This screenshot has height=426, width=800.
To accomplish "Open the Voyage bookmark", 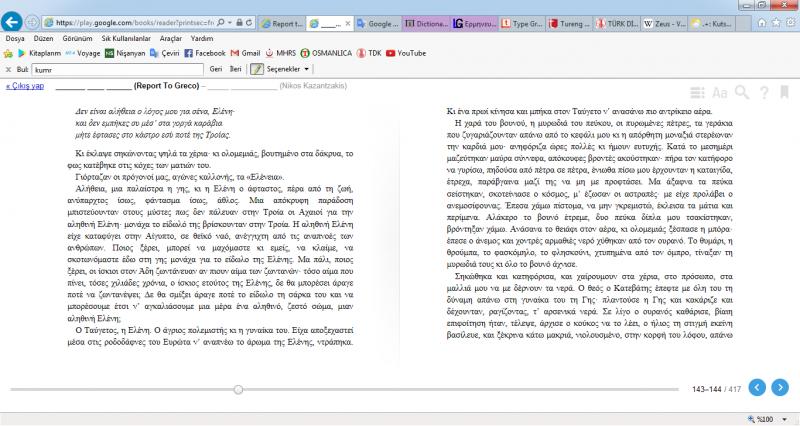I will [83, 53].
